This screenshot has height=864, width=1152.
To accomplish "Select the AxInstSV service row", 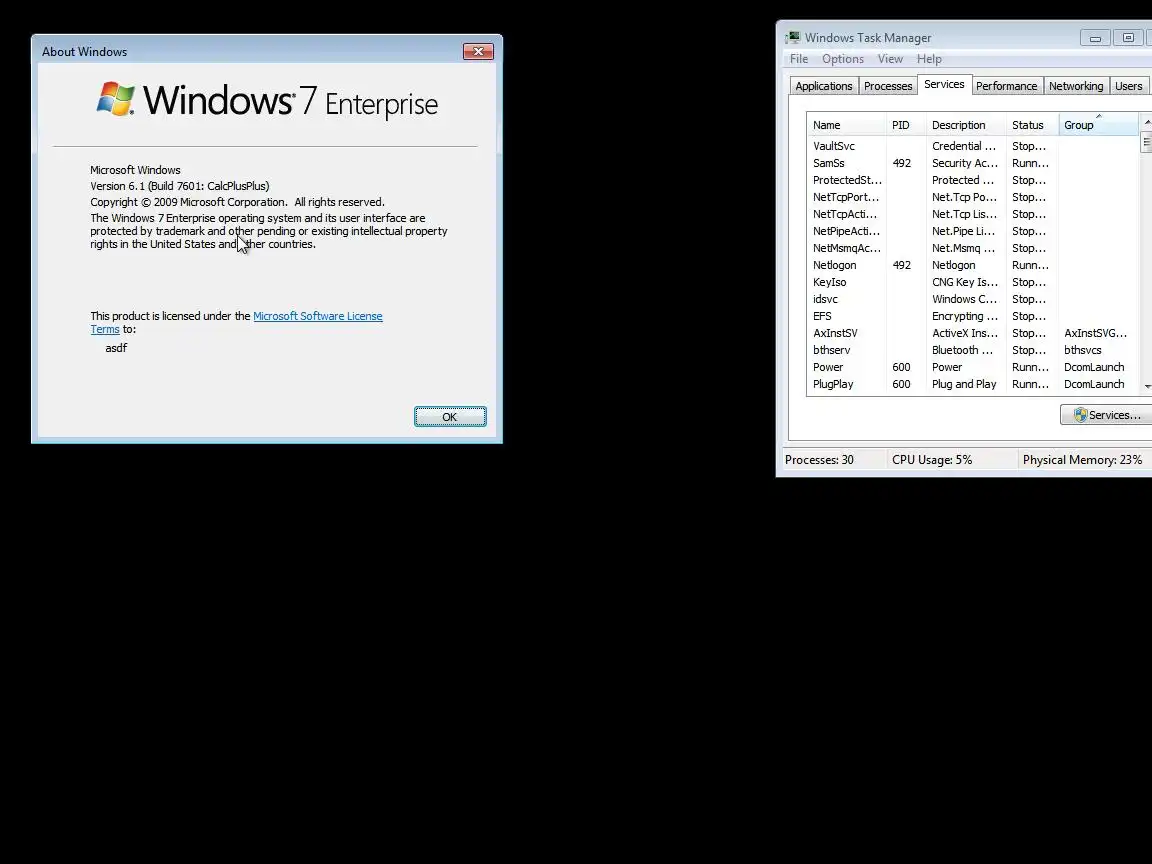I will (973, 333).
